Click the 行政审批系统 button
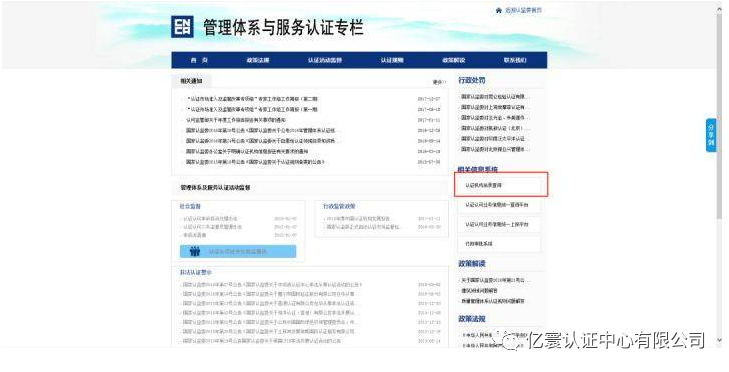The image size is (729, 372). pyautogui.click(x=499, y=244)
